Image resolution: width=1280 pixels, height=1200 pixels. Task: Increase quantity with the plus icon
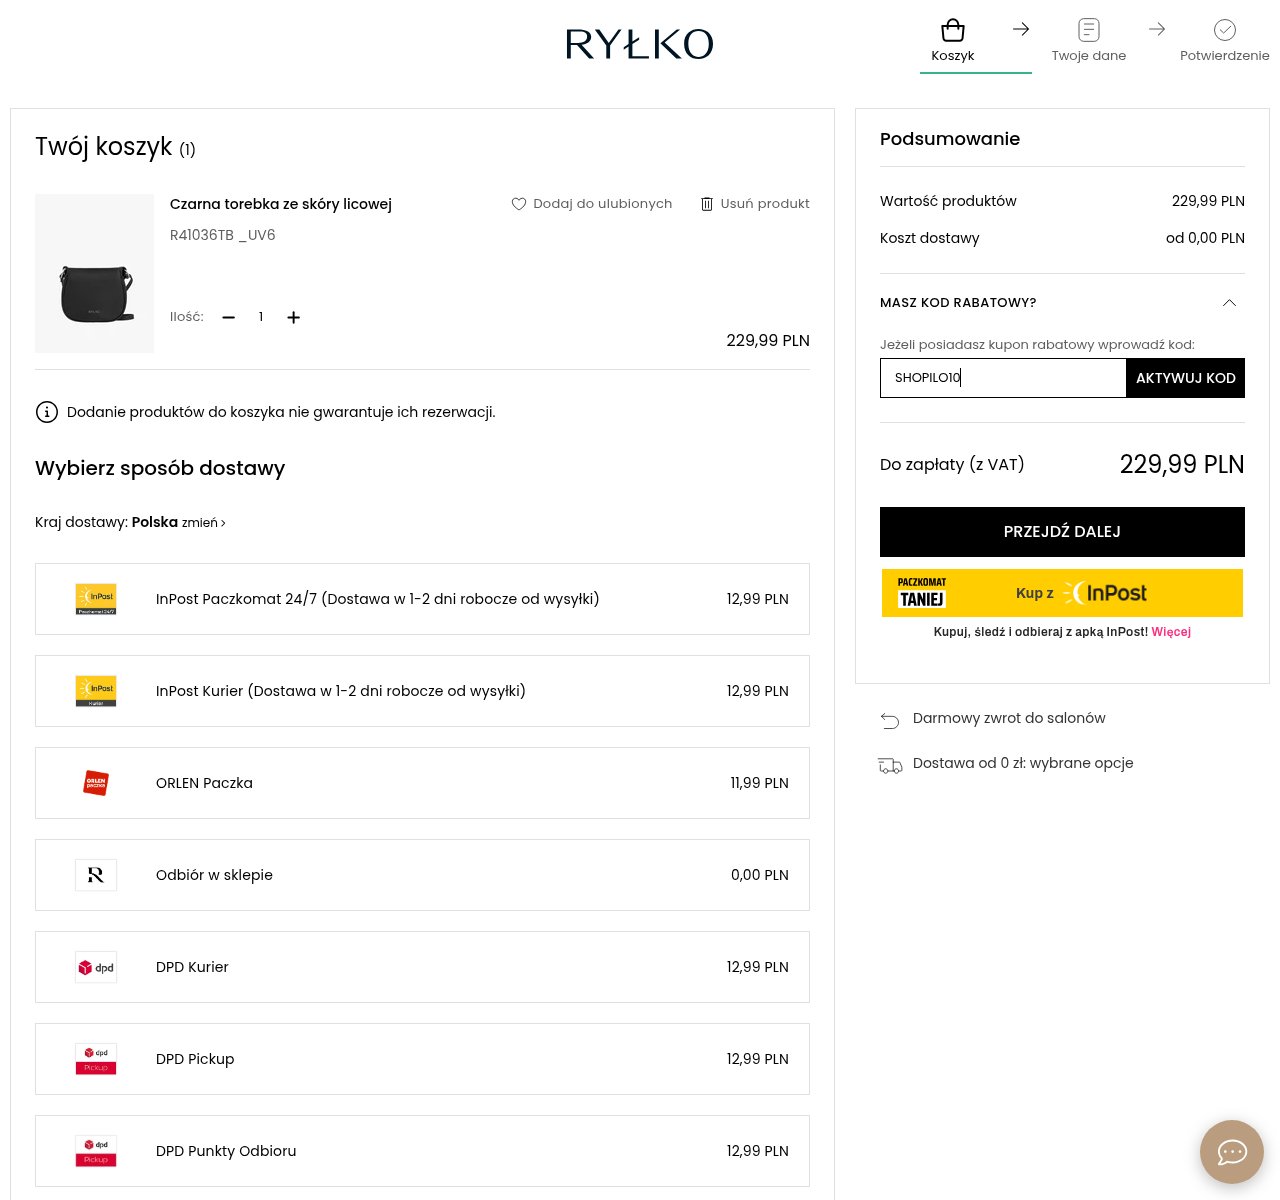coord(293,317)
